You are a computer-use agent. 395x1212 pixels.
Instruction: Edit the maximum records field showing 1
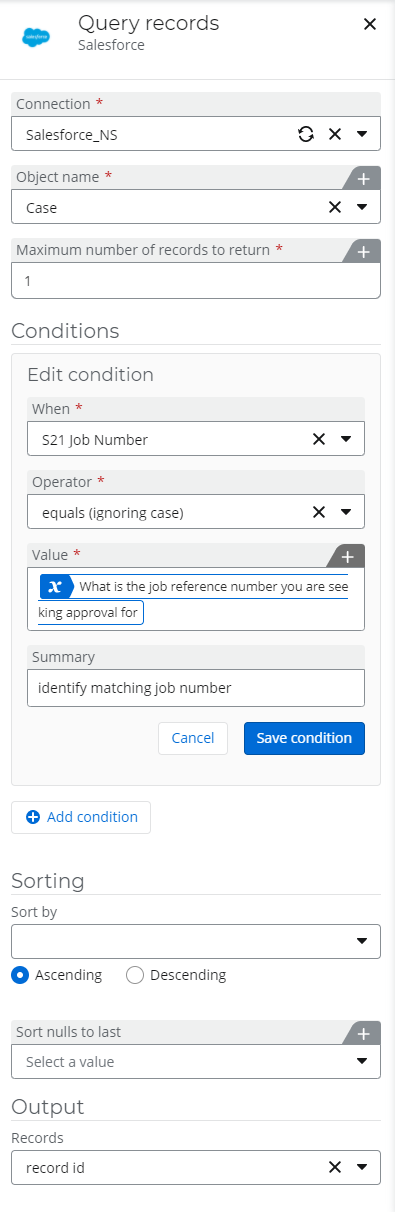[x=196, y=281]
